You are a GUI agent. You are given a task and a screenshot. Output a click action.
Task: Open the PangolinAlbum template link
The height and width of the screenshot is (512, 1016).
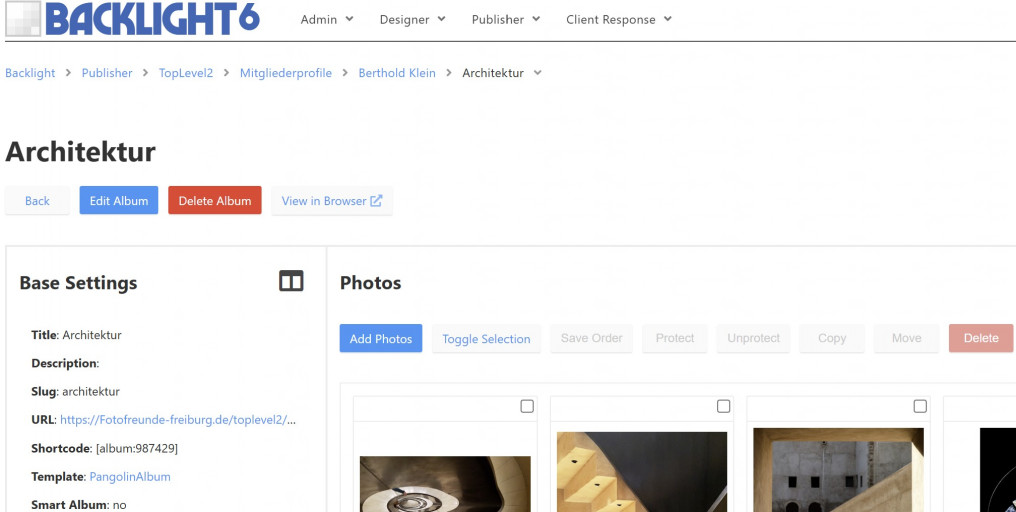129,477
